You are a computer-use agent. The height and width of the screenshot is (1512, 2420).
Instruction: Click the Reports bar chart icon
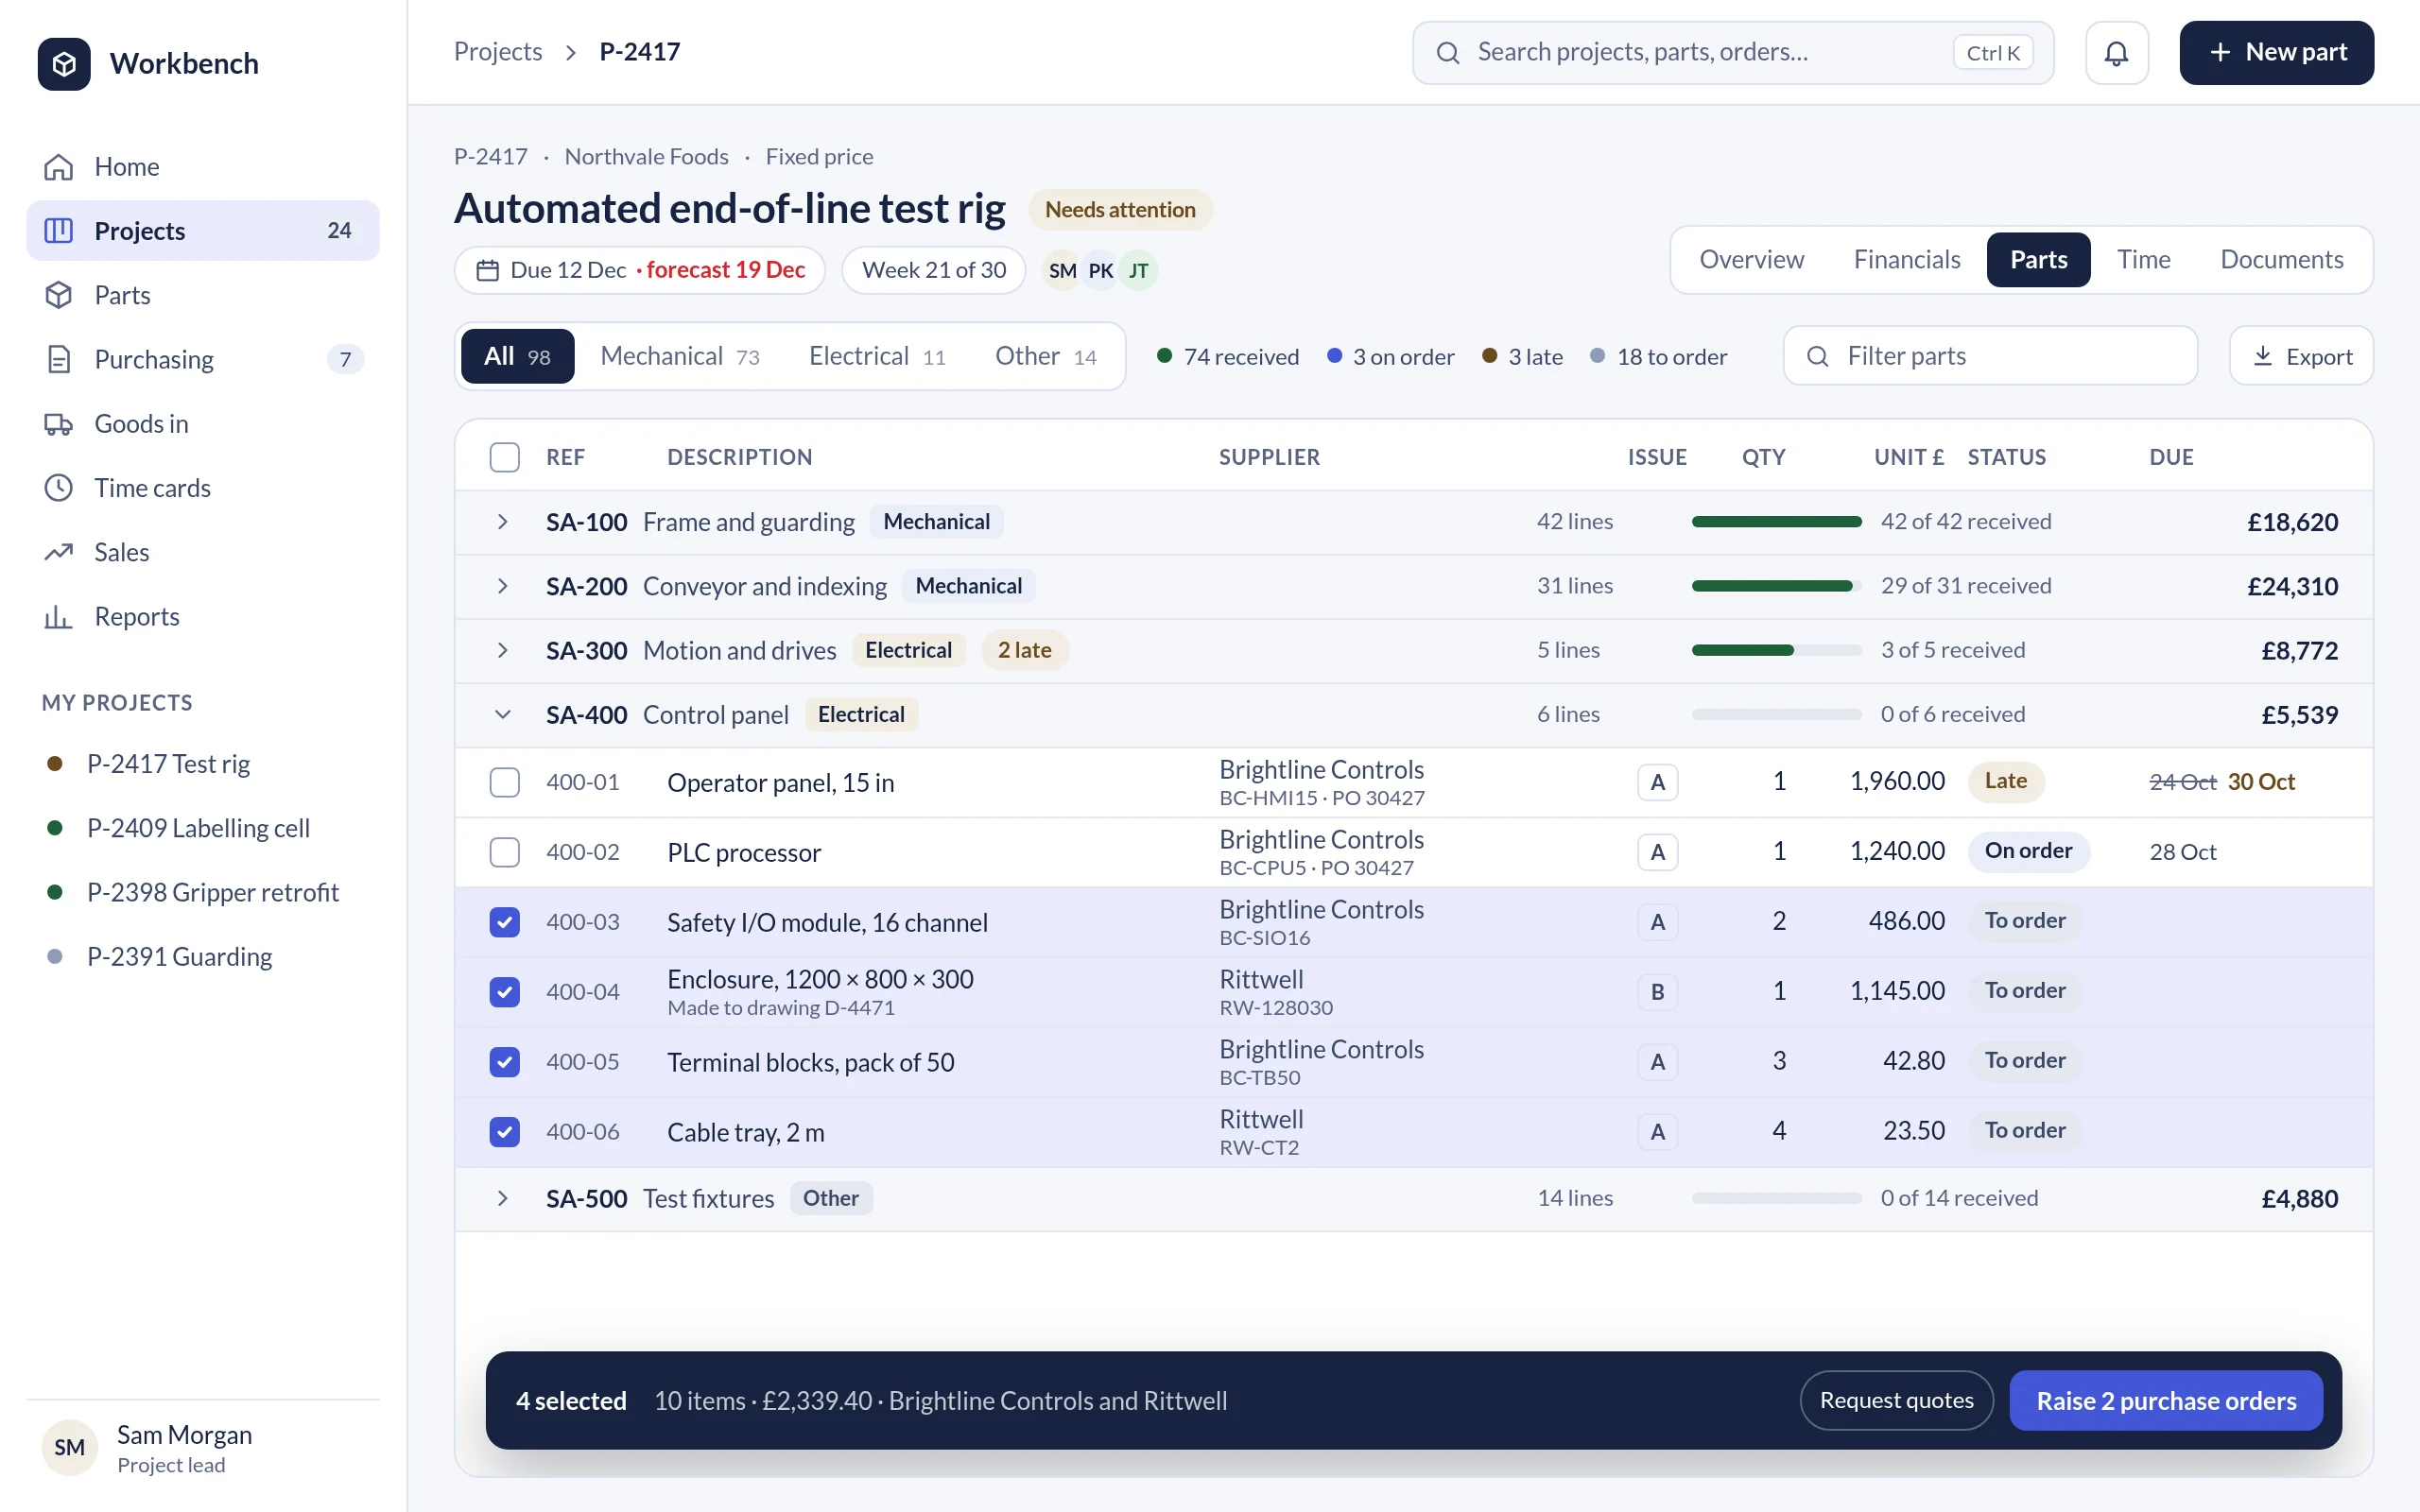tap(59, 616)
